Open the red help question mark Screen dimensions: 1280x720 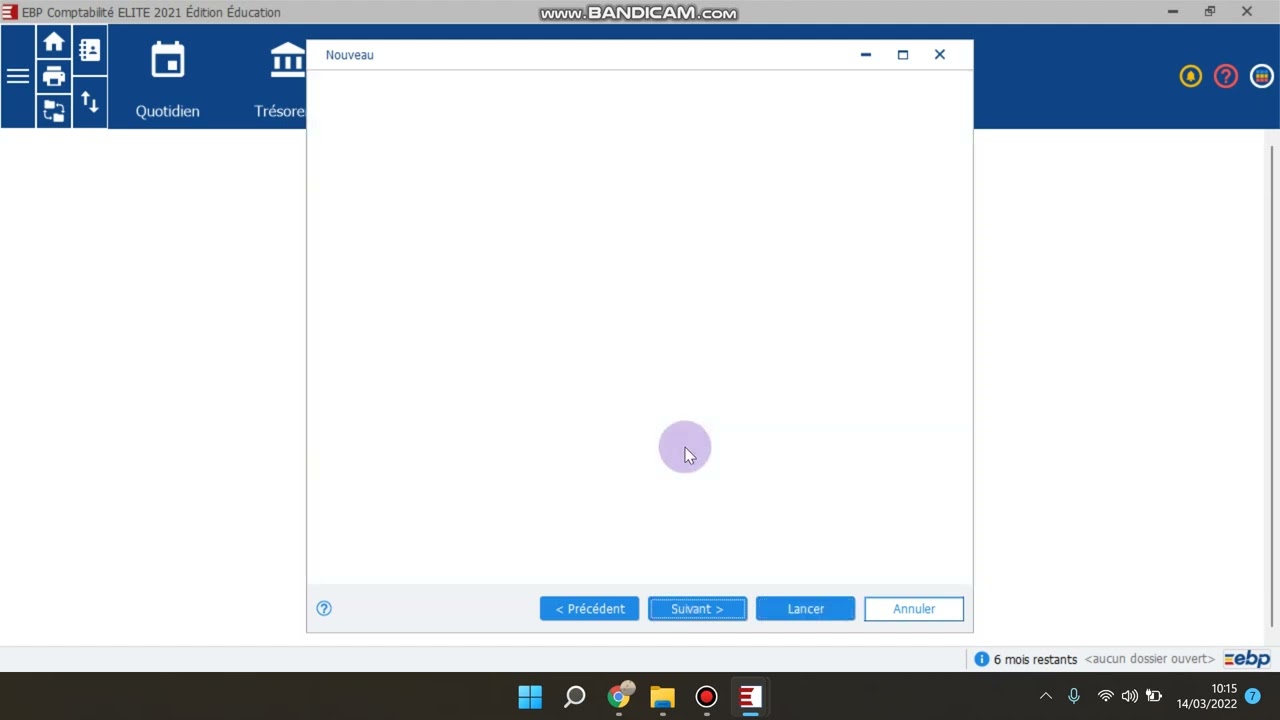[x=1226, y=76]
